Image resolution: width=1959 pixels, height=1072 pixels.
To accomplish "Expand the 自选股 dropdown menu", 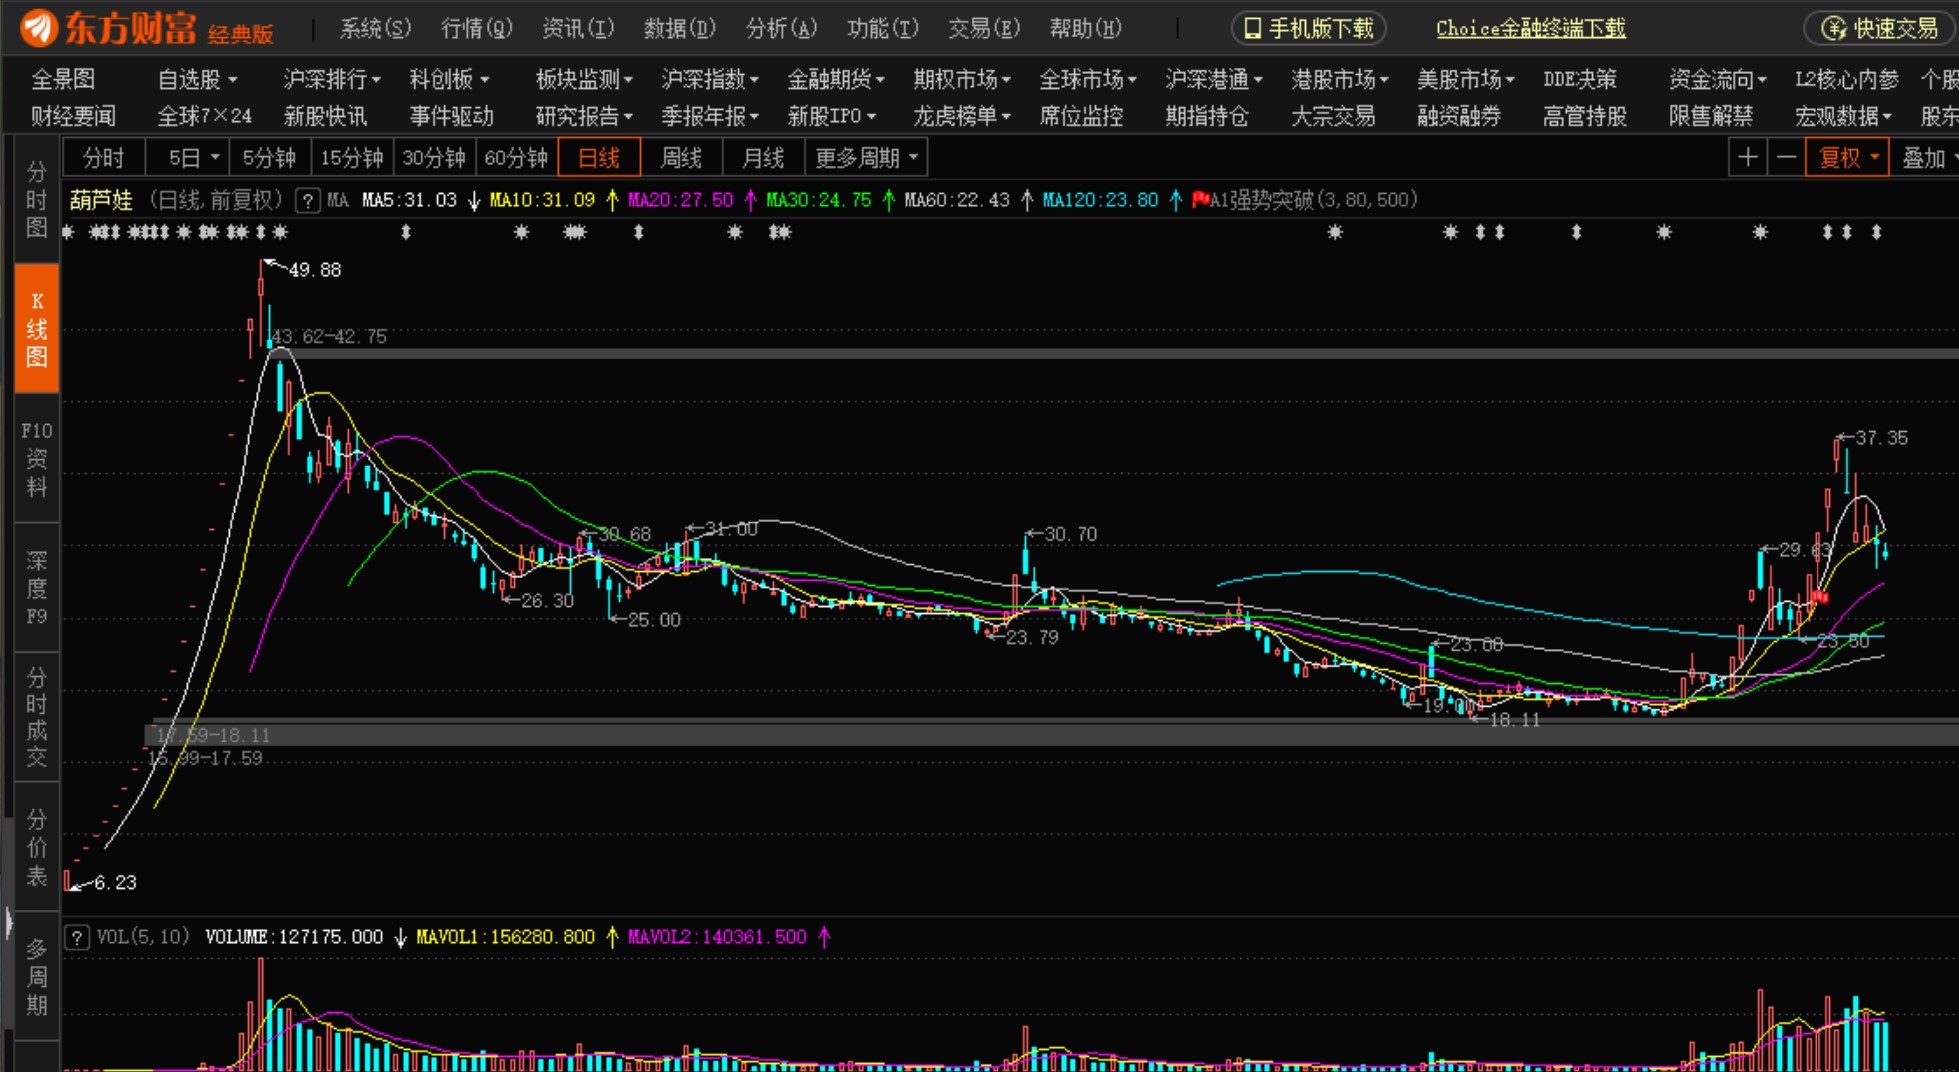I will 197,79.
